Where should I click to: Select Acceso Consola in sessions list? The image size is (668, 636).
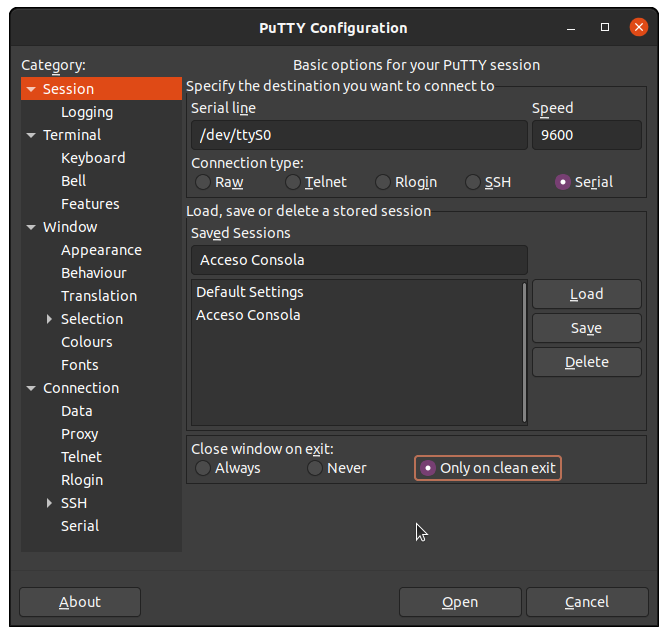357,315
